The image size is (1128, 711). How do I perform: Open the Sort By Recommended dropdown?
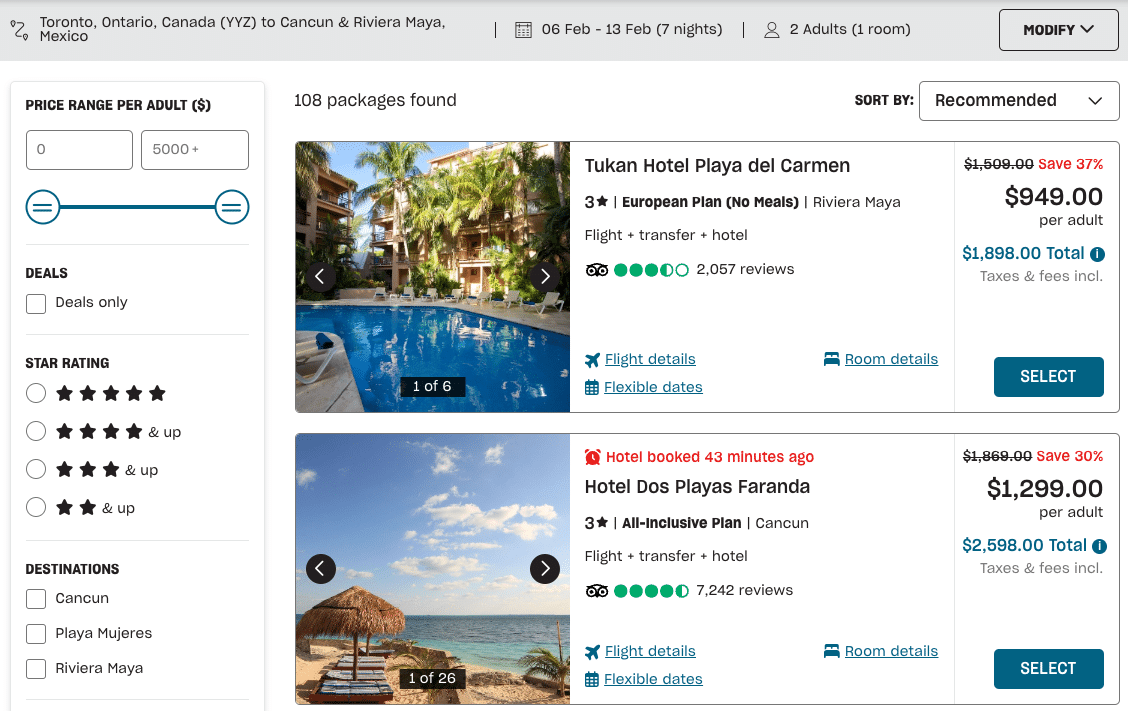1018,101
